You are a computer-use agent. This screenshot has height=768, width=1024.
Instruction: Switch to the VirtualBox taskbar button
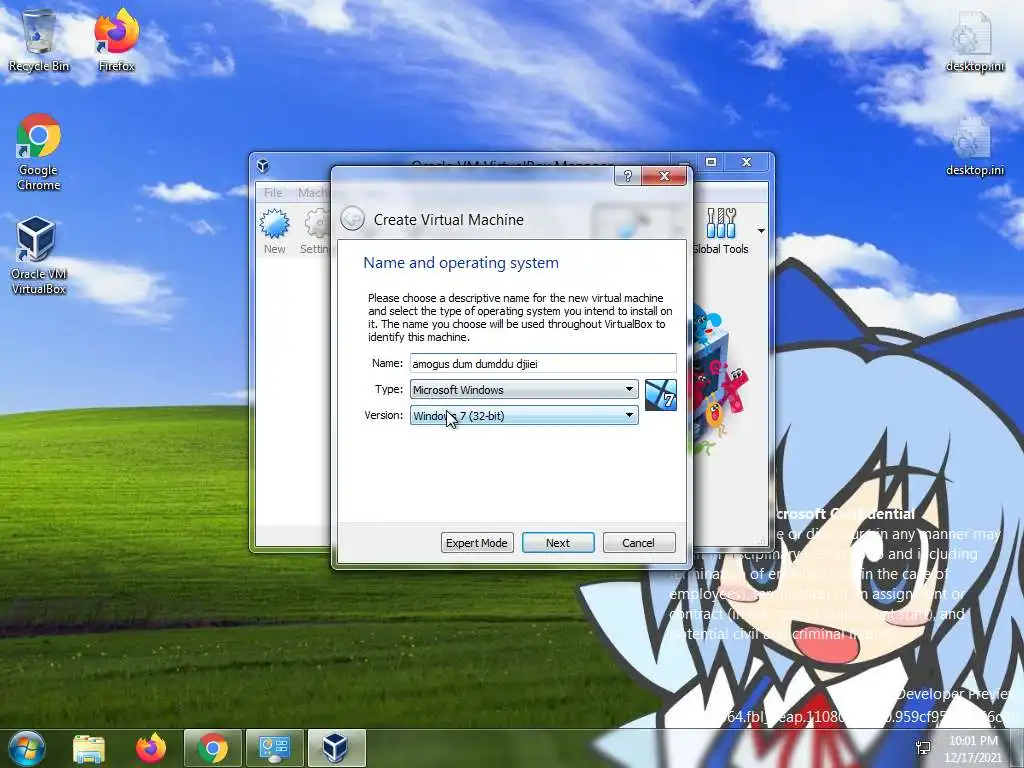pos(336,748)
